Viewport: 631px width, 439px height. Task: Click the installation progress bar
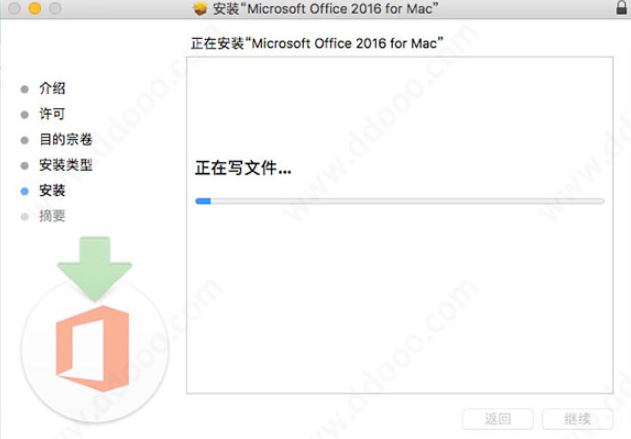tap(400, 201)
